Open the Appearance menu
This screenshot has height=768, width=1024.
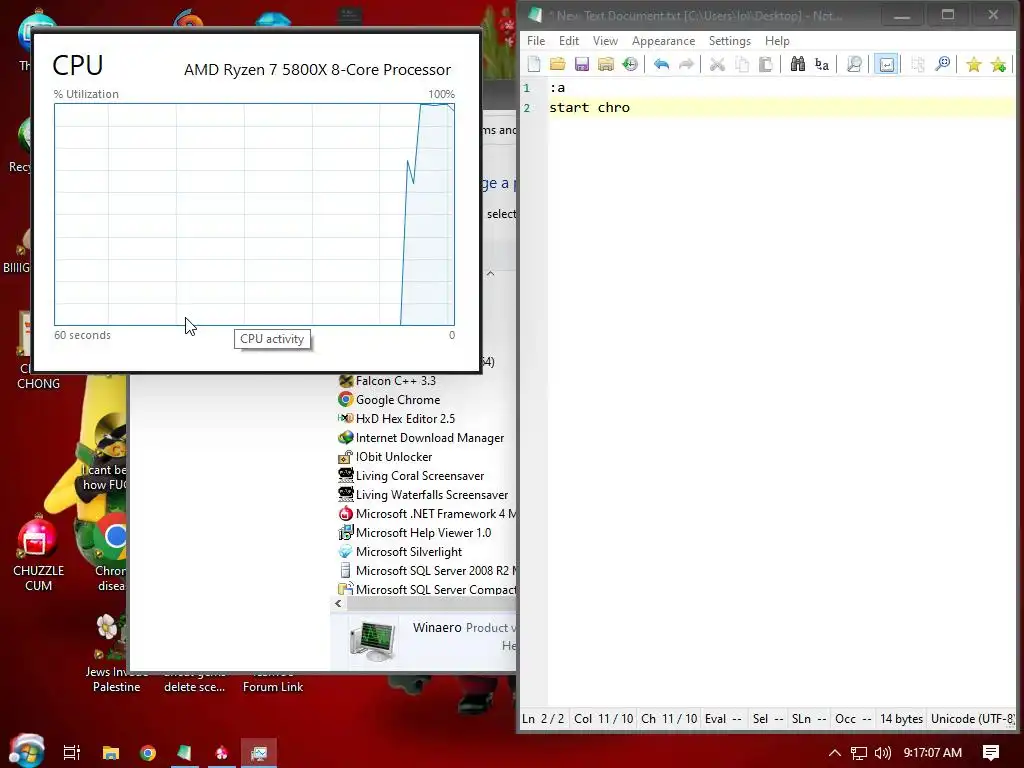(663, 40)
